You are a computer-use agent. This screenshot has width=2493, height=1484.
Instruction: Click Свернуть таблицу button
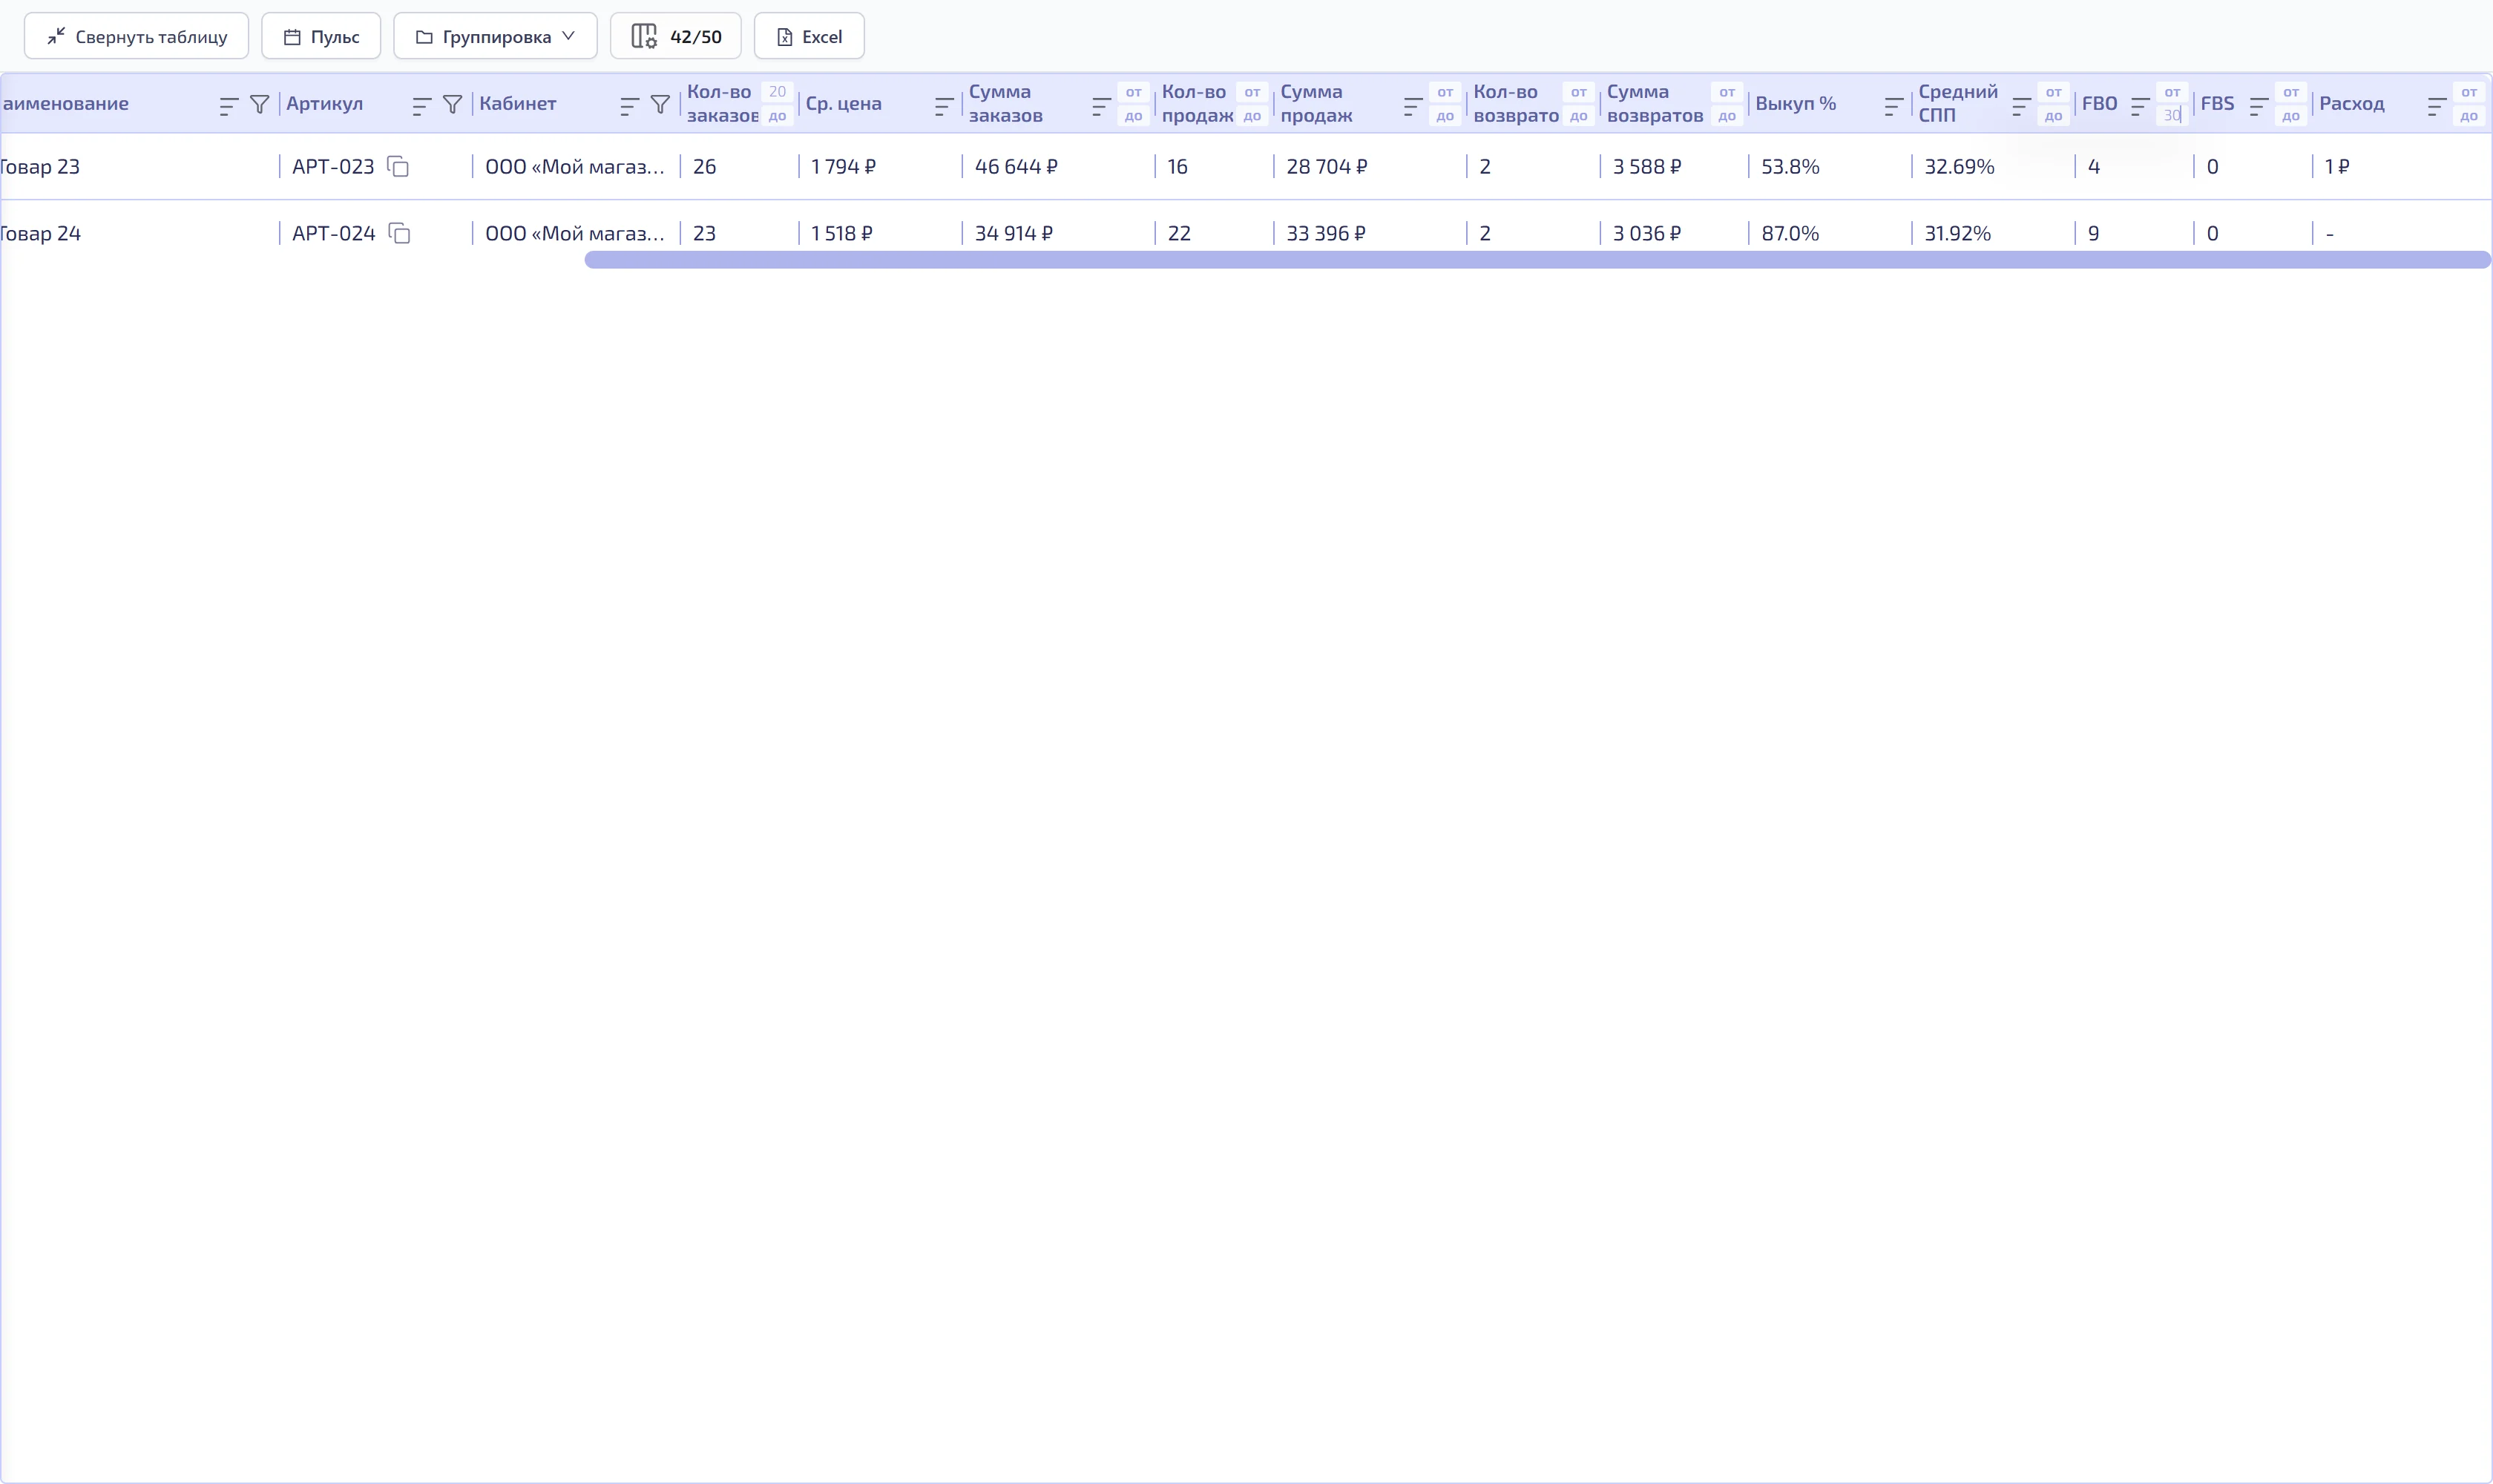click(136, 36)
